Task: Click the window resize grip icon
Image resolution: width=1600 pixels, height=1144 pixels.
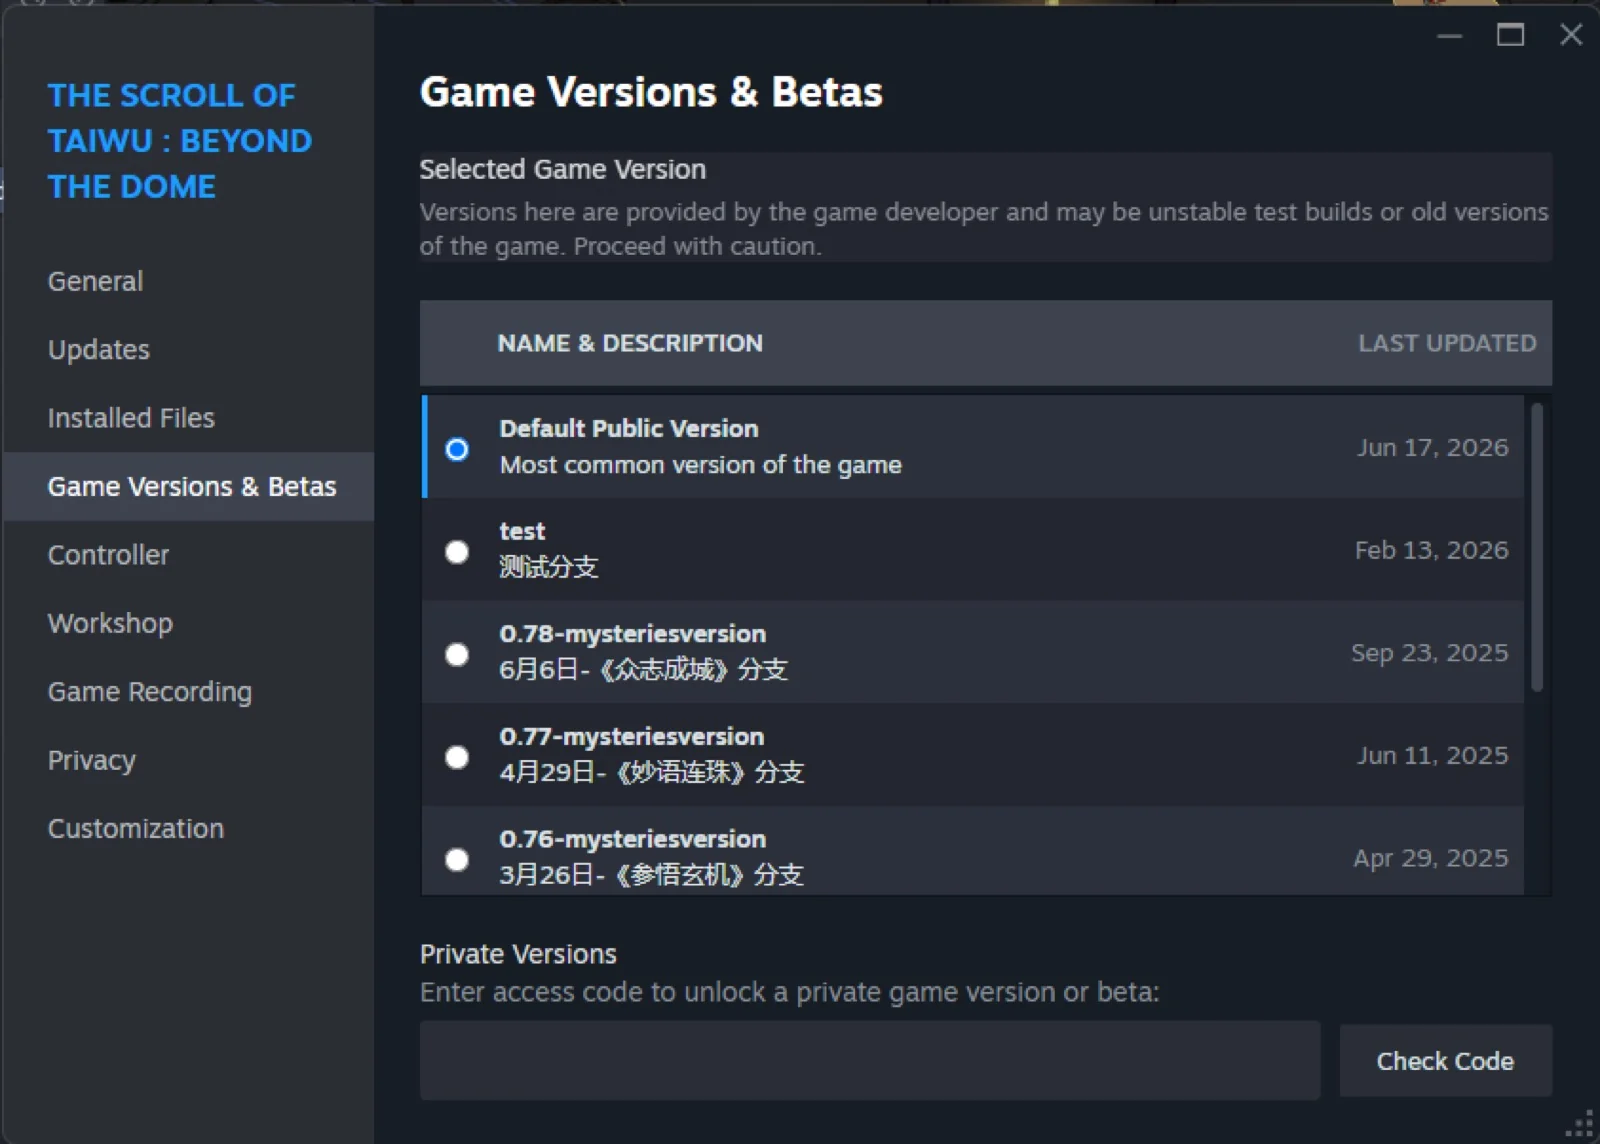Action: pos(1581,1125)
